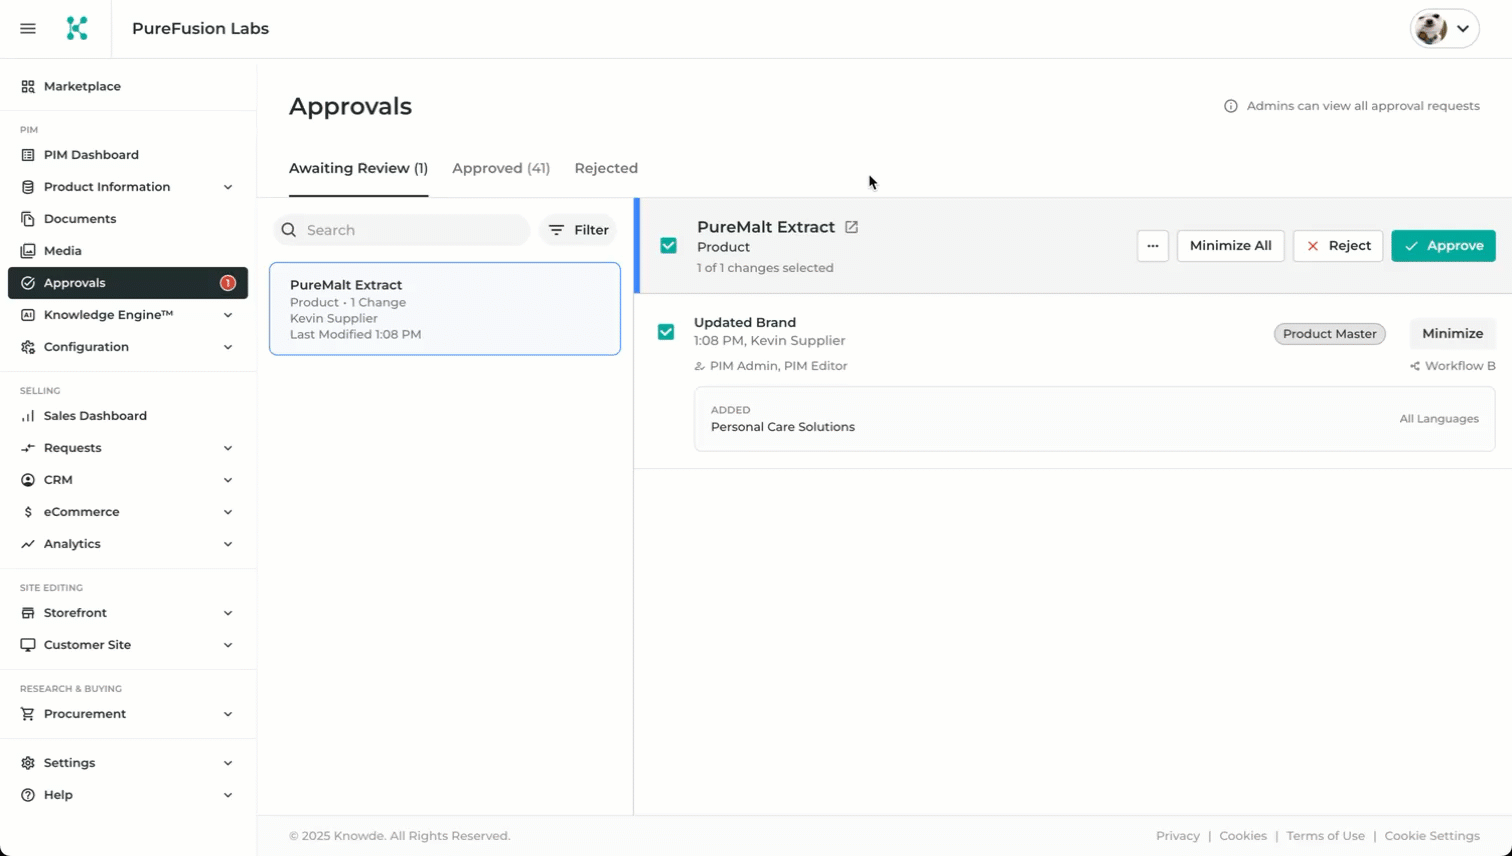Click the Cookies footer link
This screenshot has width=1512, height=856.
coord(1243,836)
